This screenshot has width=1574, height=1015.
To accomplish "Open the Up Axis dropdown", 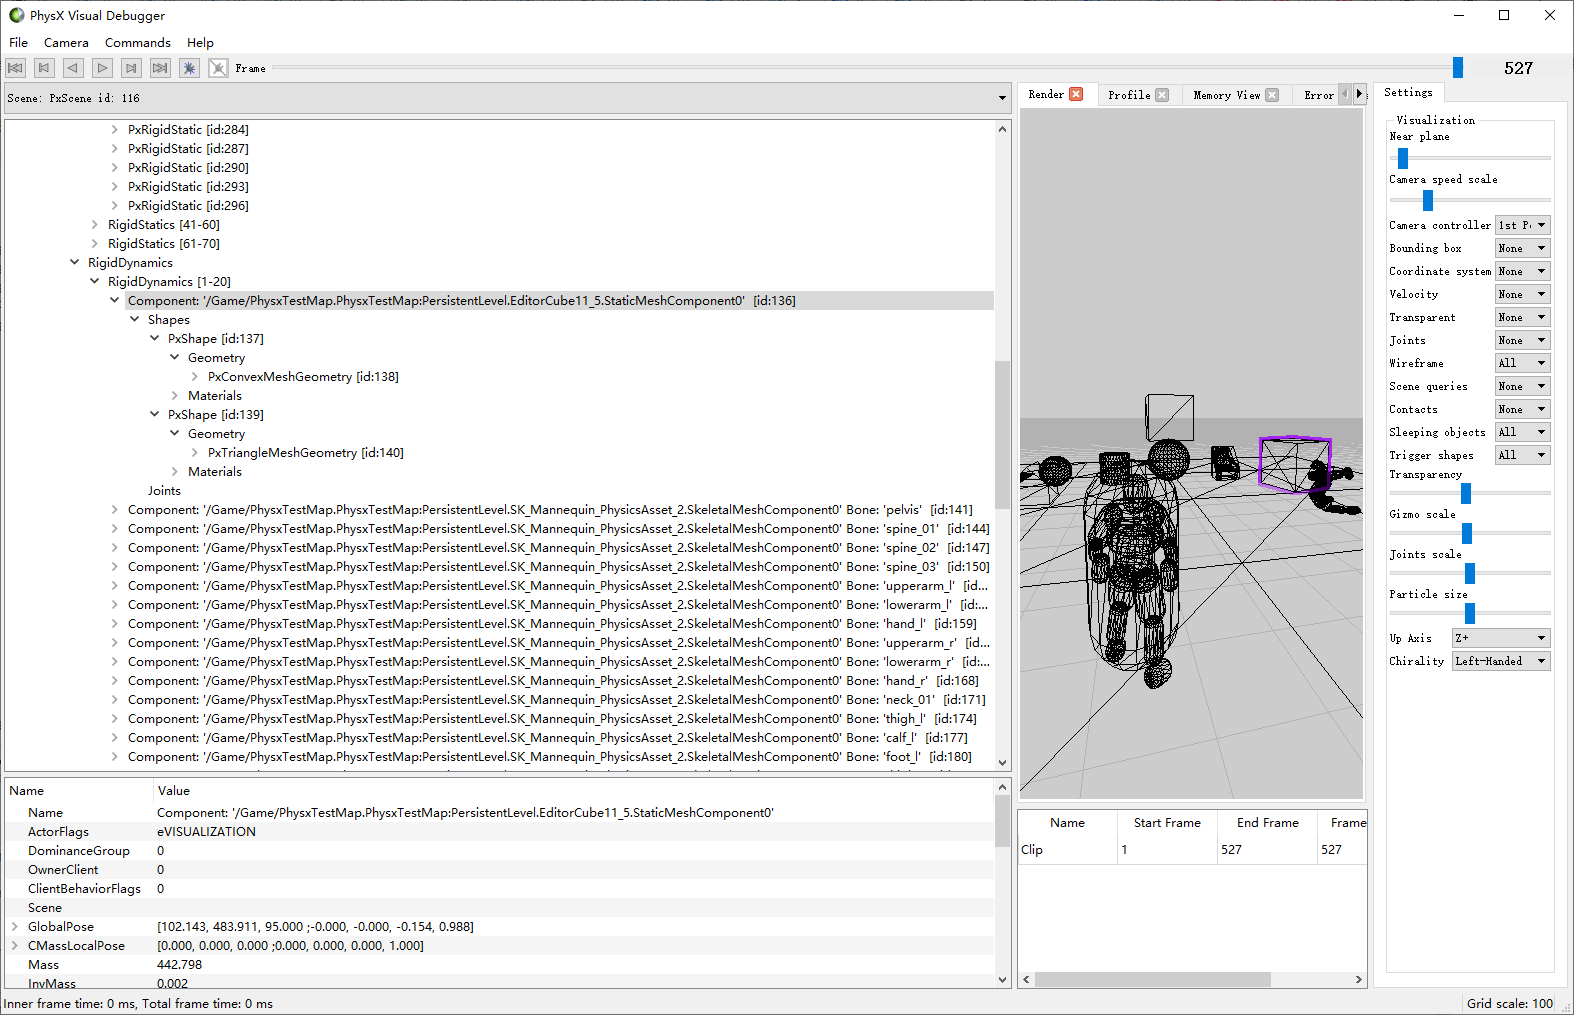I will coord(1501,638).
